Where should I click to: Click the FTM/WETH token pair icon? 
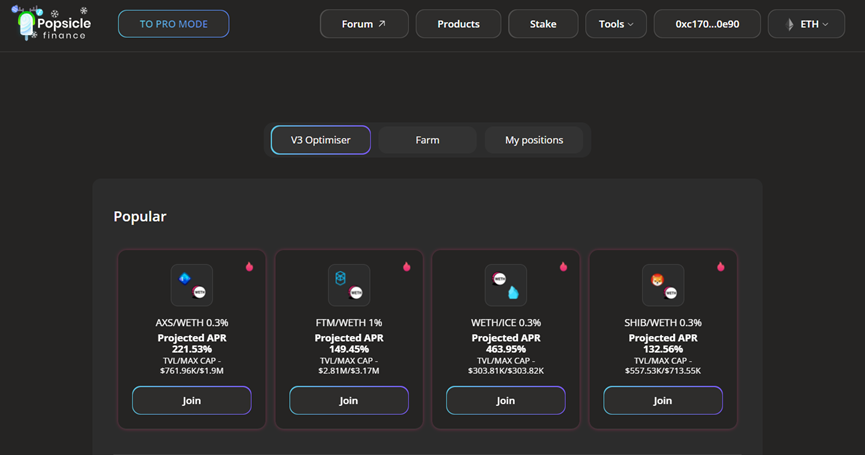pyautogui.click(x=349, y=285)
